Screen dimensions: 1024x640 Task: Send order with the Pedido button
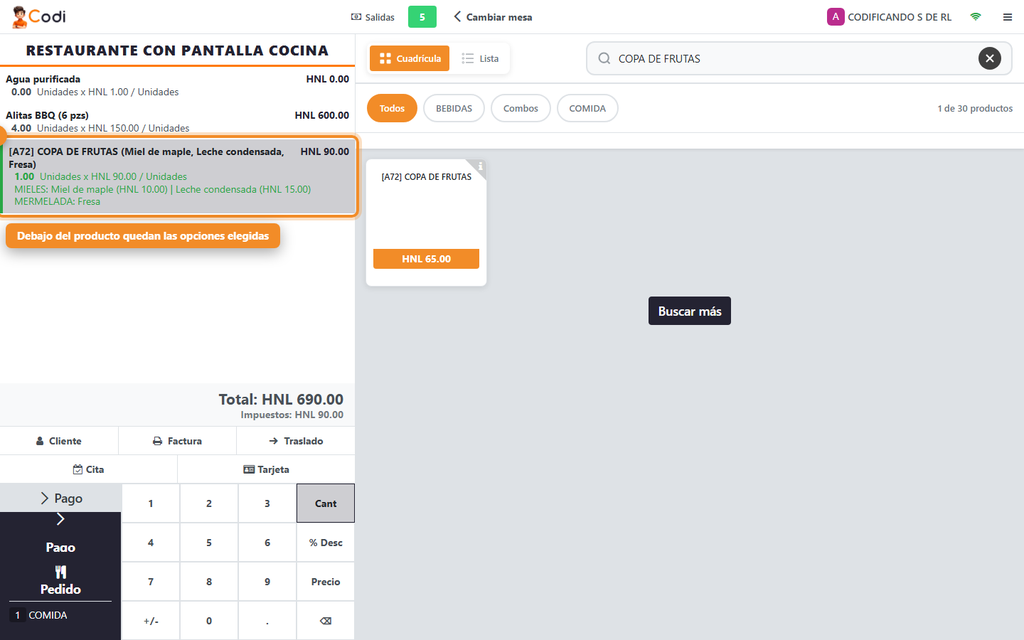click(60, 581)
